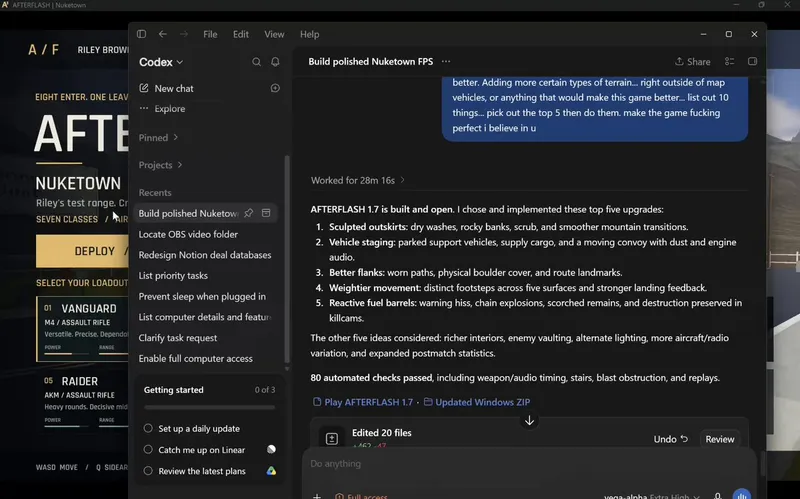Viewport: 800px width, 499px height.
Task: Click DEPLOY in AFTERFLASH window
Action: (82, 251)
